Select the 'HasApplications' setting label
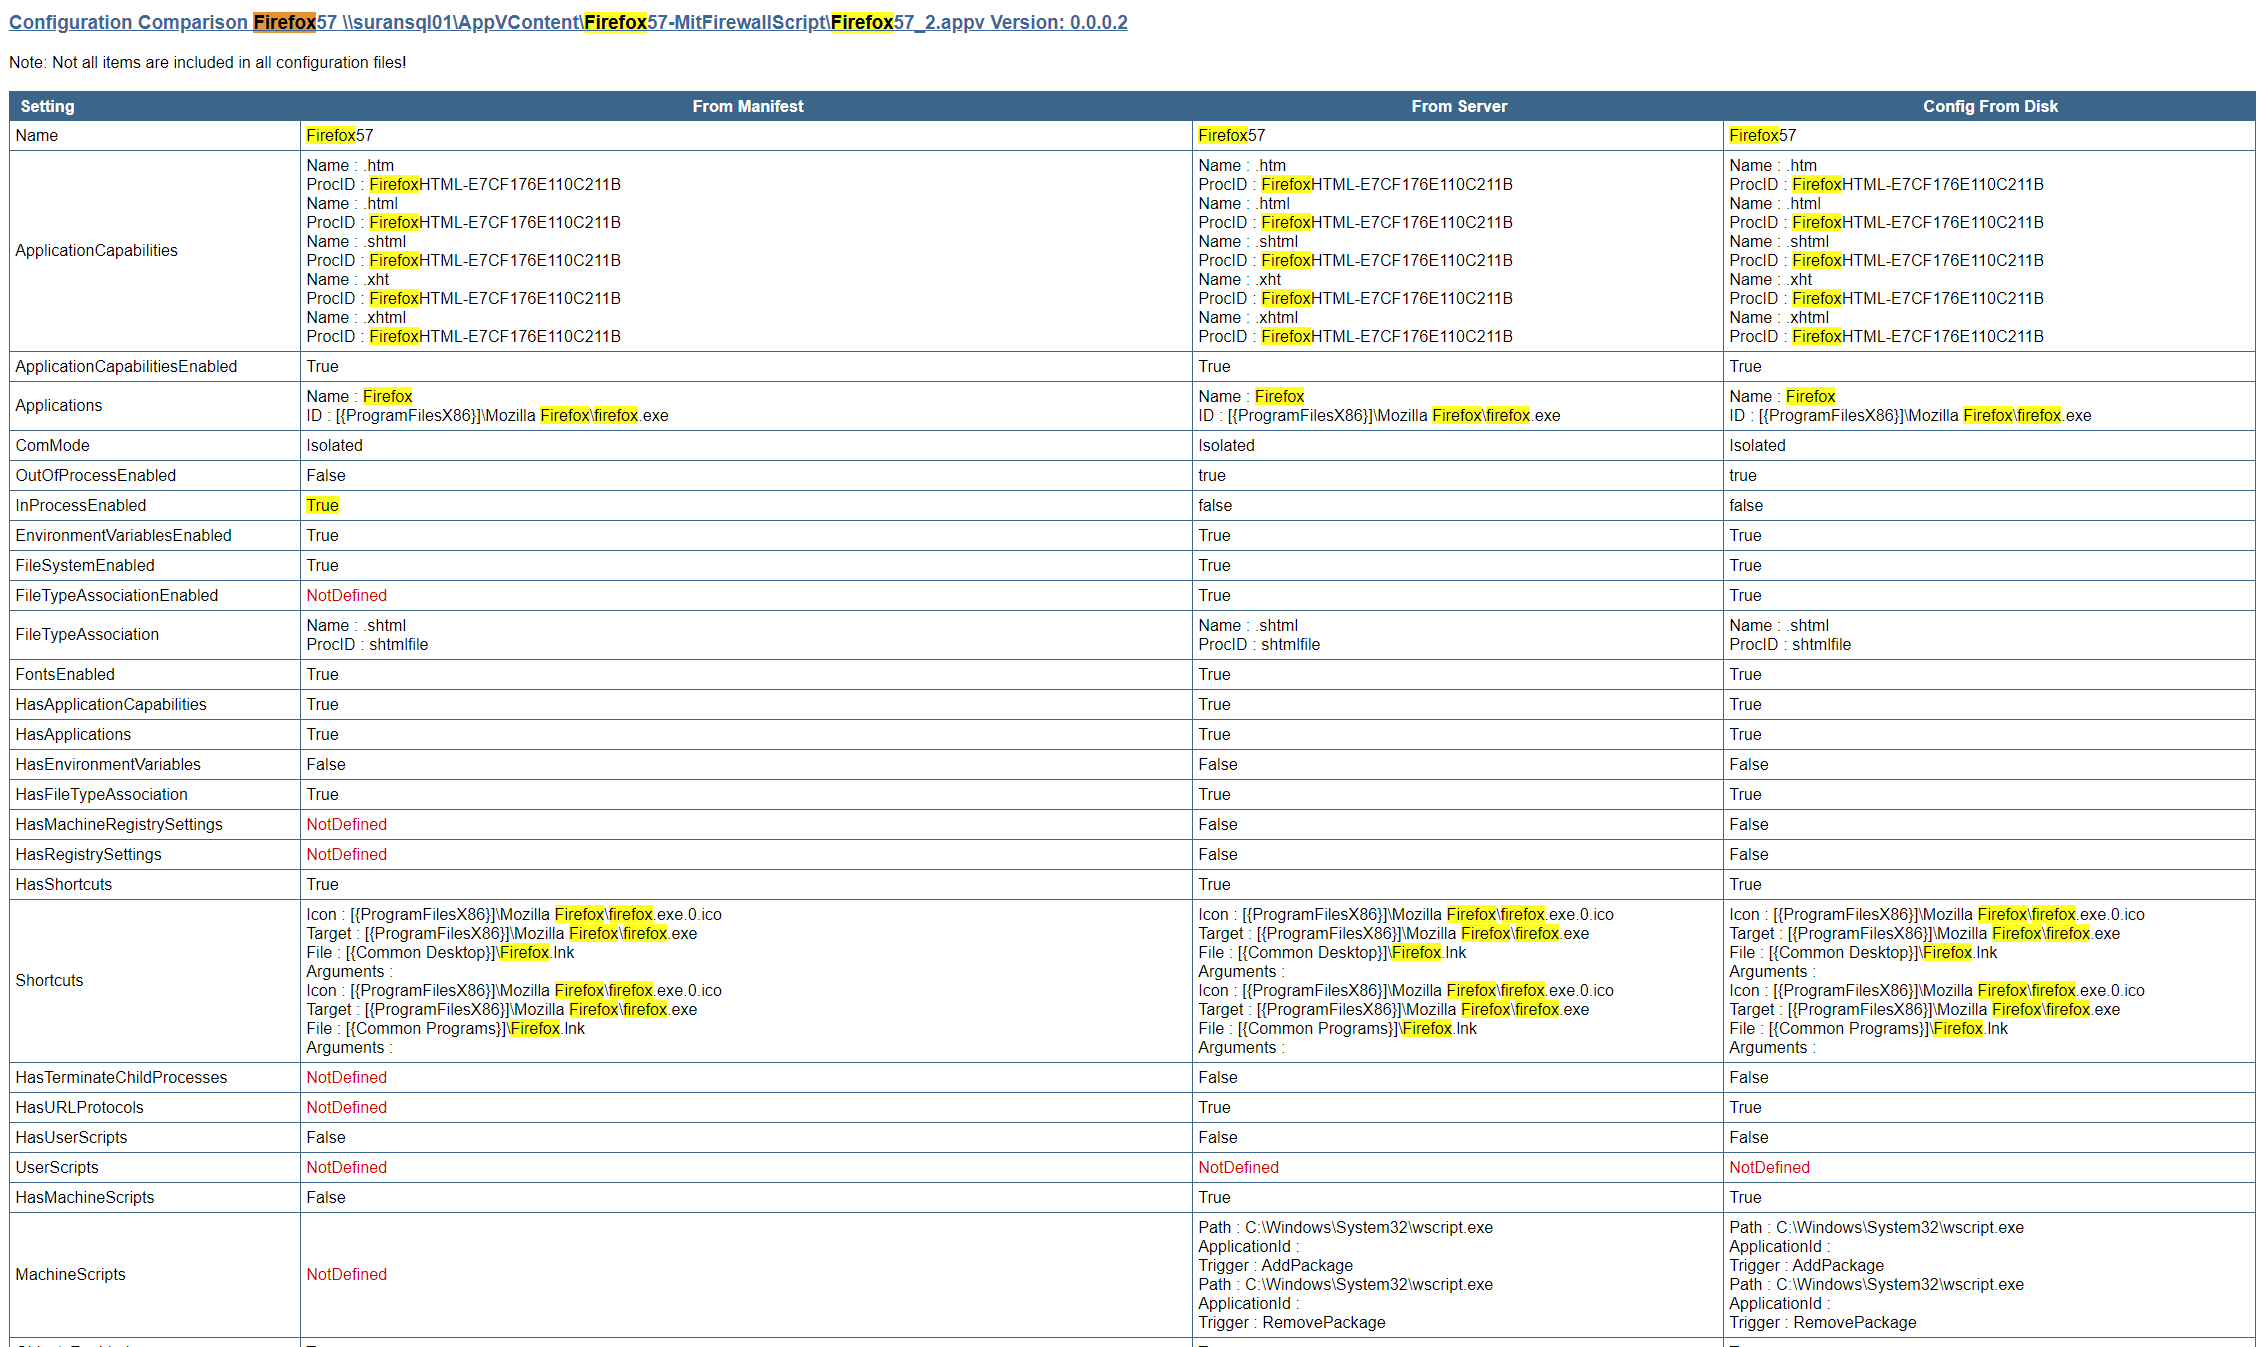The width and height of the screenshot is (2262, 1347). pyautogui.click(x=73, y=734)
